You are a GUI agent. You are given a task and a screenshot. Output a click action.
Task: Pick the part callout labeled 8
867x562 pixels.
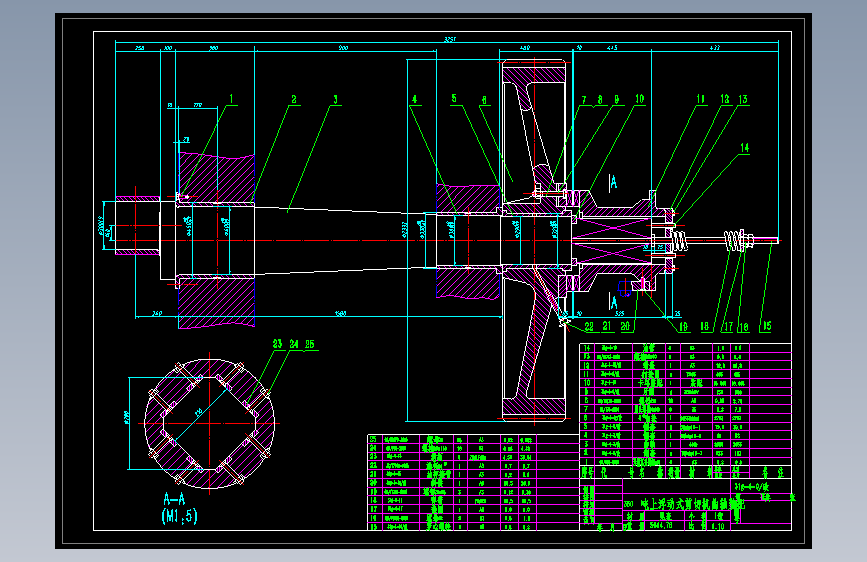point(600,100)
